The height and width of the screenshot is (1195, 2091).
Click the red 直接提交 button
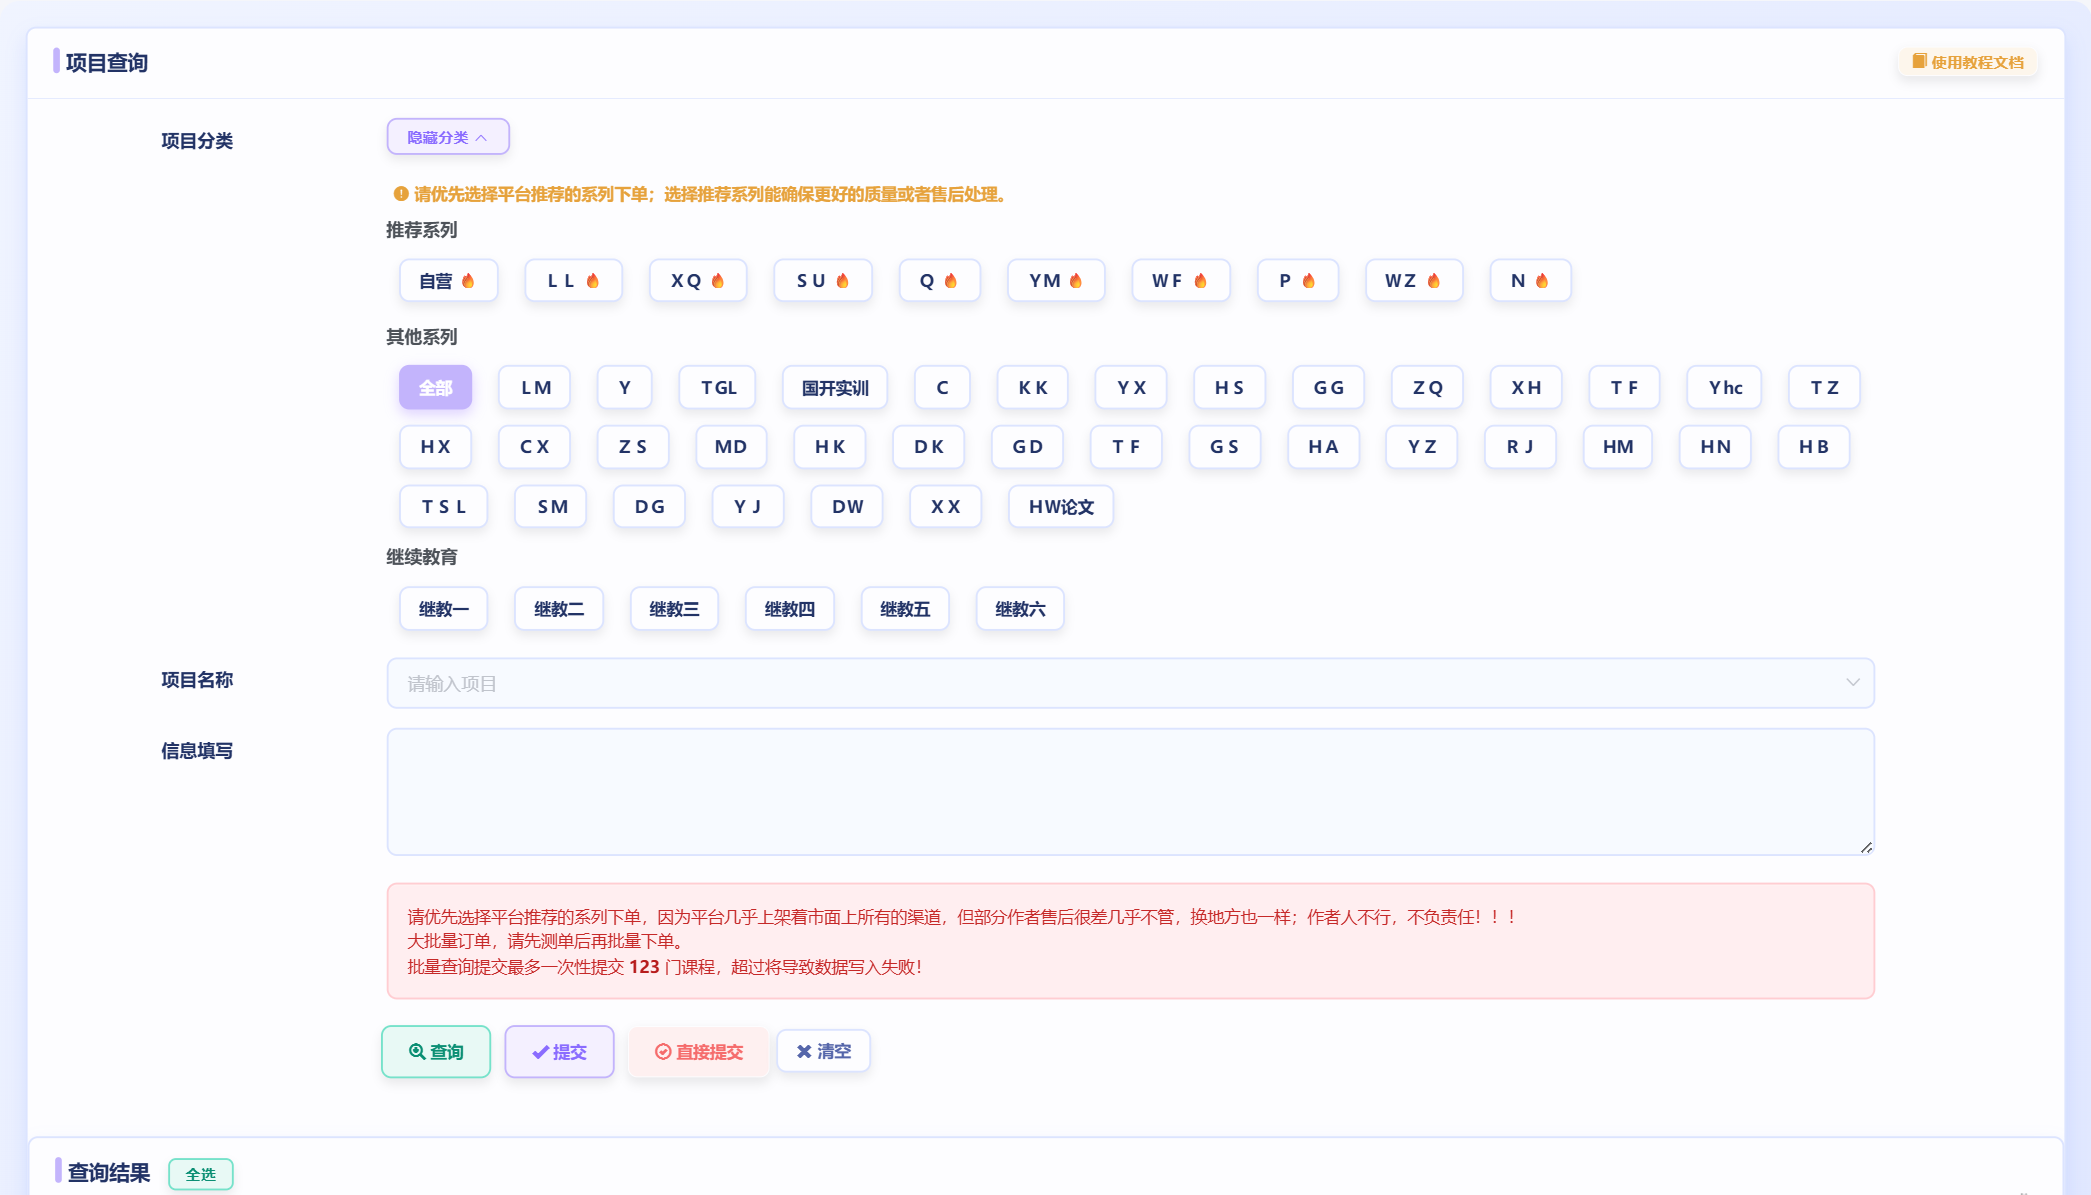point(697,1051)
